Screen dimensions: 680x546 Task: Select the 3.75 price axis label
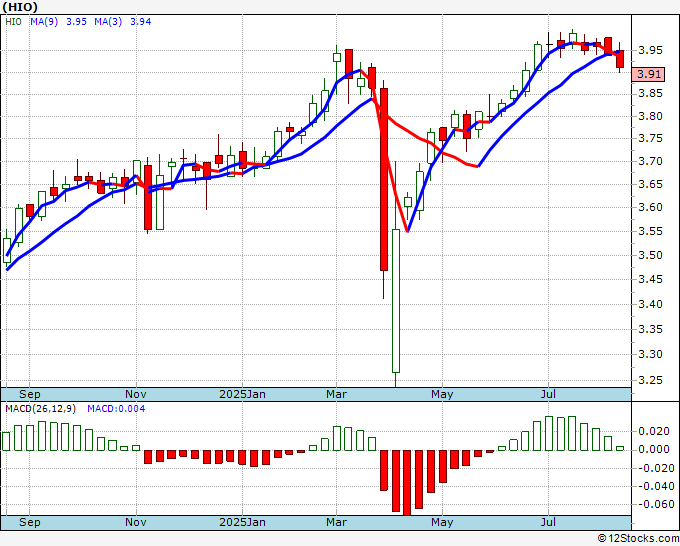(x=651, y=138)
